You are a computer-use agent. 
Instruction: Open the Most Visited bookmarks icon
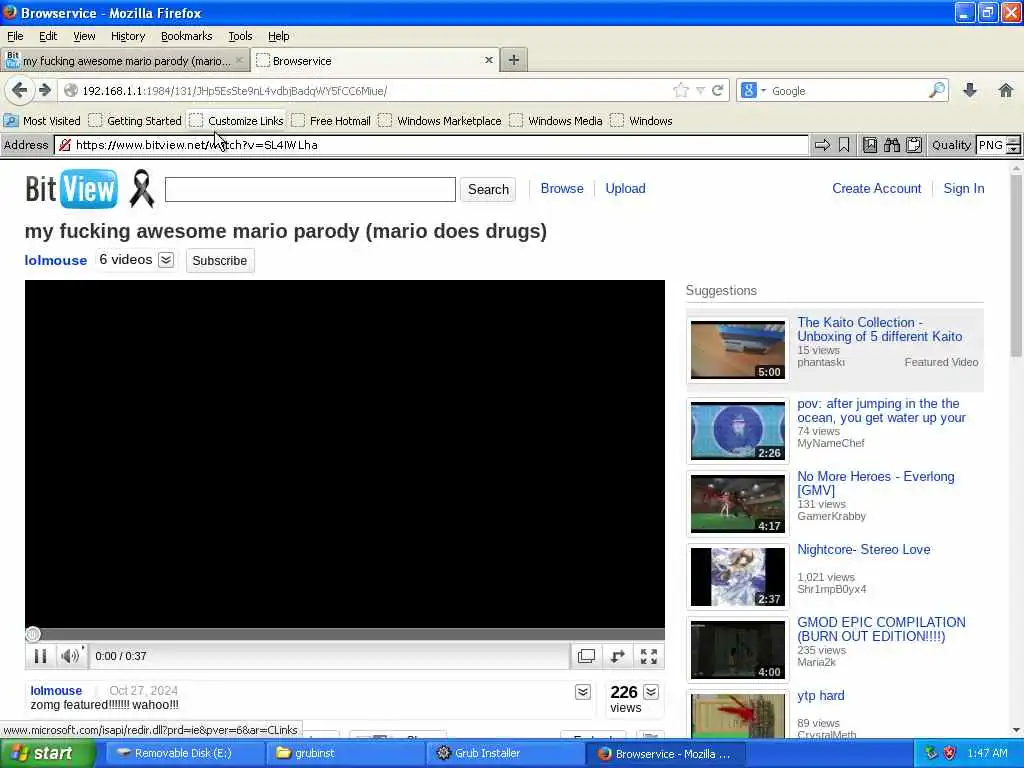click(x=11, y=121)
